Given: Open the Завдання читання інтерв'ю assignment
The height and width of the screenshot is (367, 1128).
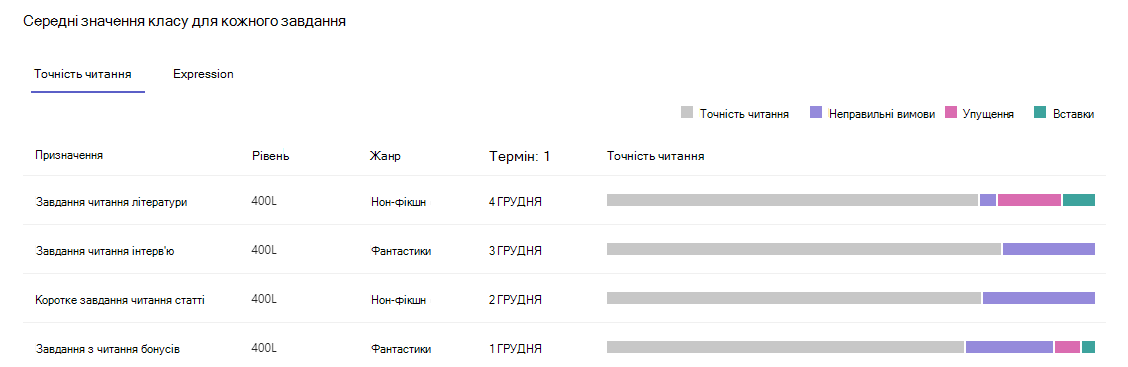Looking at the screenshot, I should coord(104,250).
